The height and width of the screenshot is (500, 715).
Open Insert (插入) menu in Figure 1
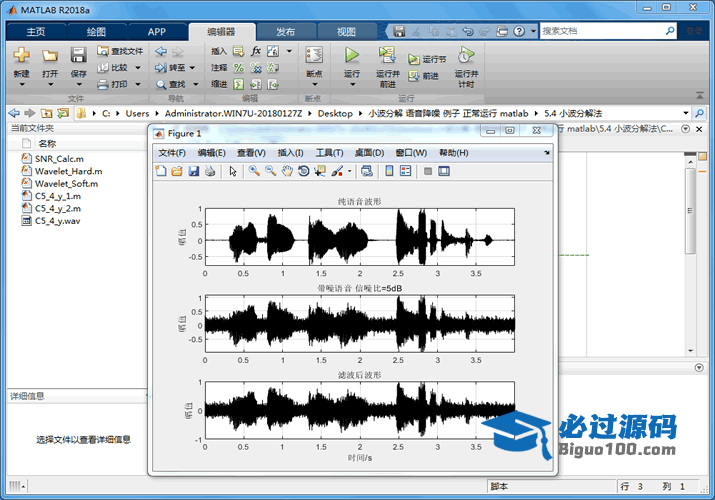pos(290,153)
